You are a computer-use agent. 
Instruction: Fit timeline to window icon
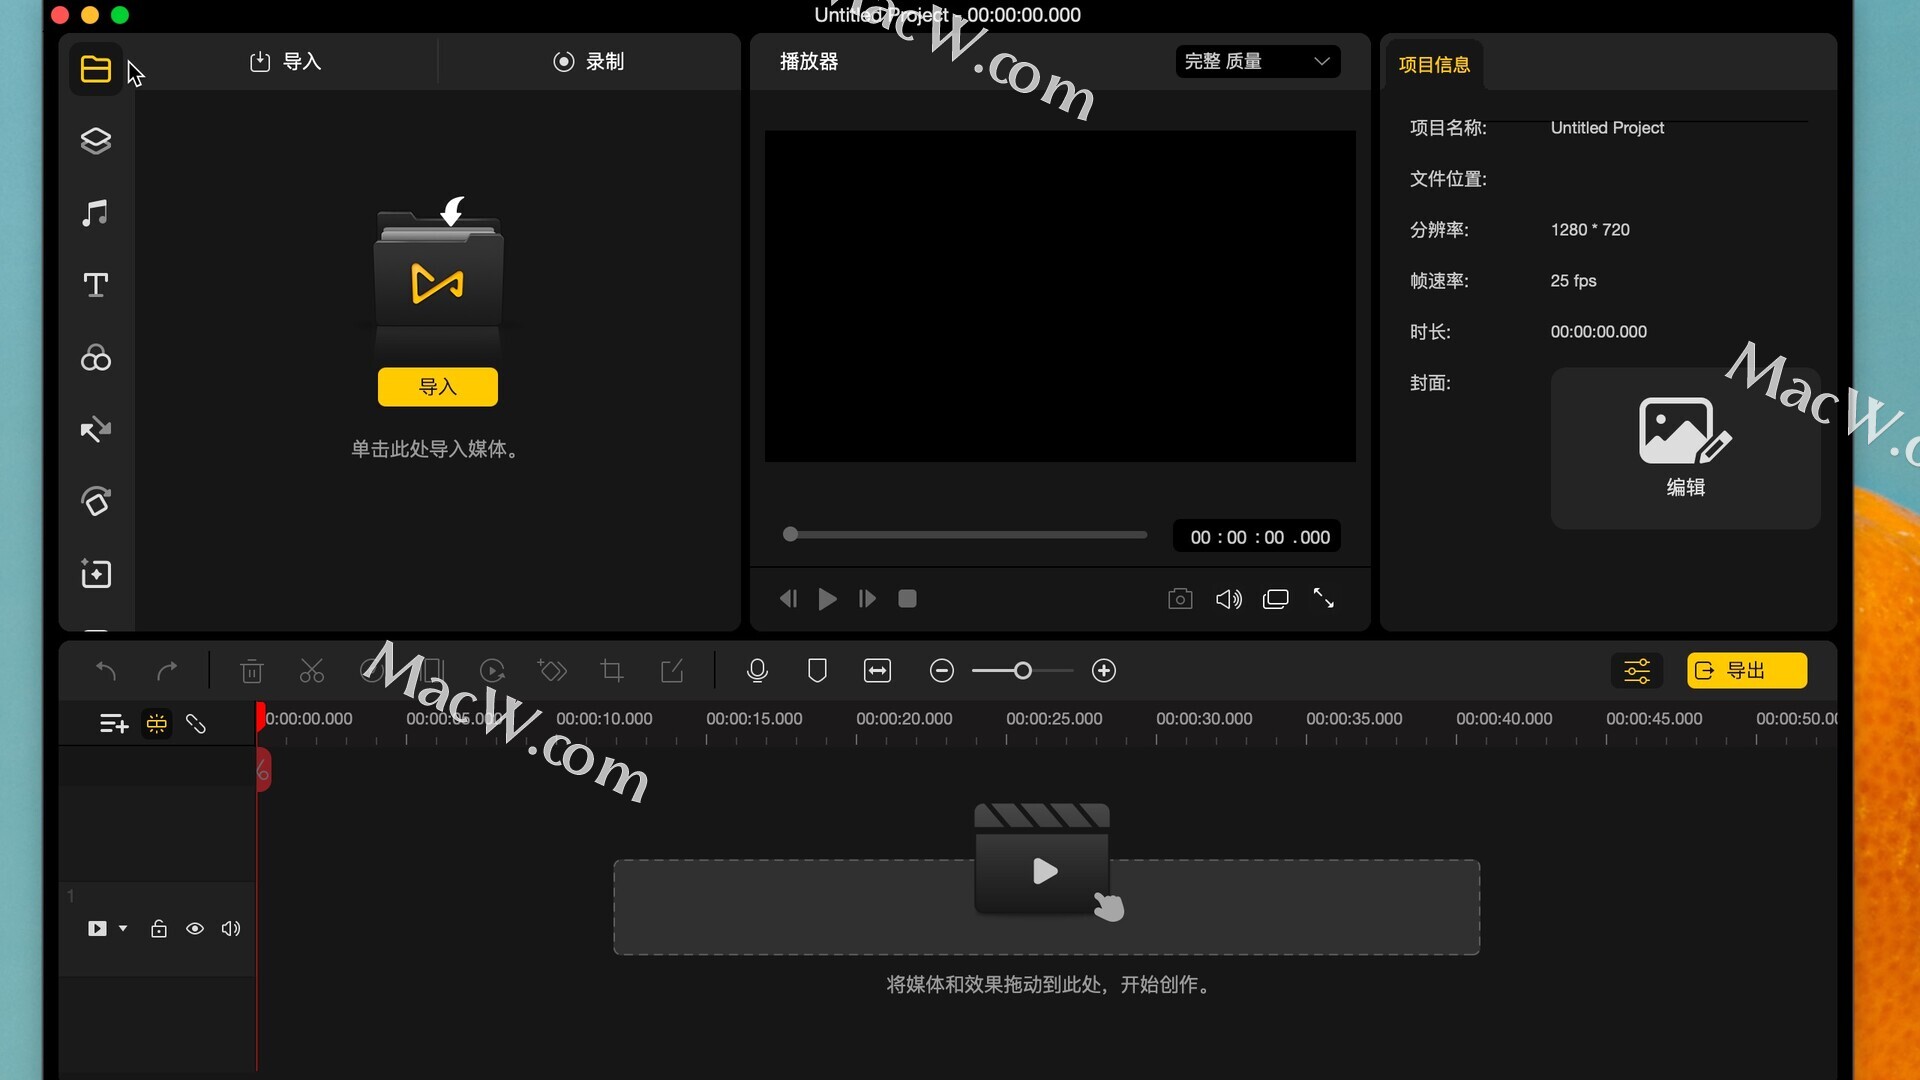click(877, 671)
